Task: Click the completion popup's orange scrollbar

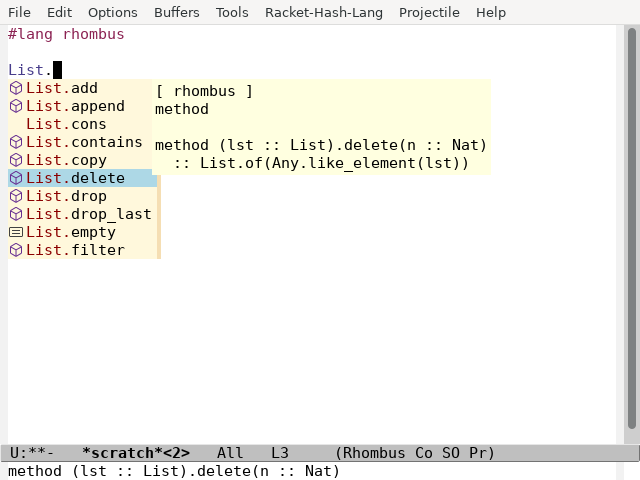Action: click(x=159, y=217)
